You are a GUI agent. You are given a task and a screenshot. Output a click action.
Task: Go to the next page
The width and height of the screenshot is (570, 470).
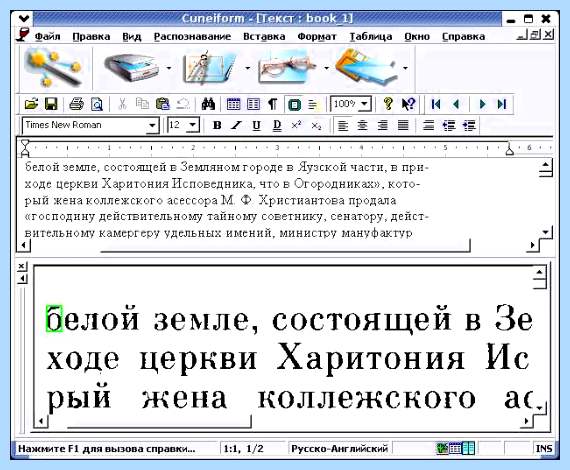point(482,104)
